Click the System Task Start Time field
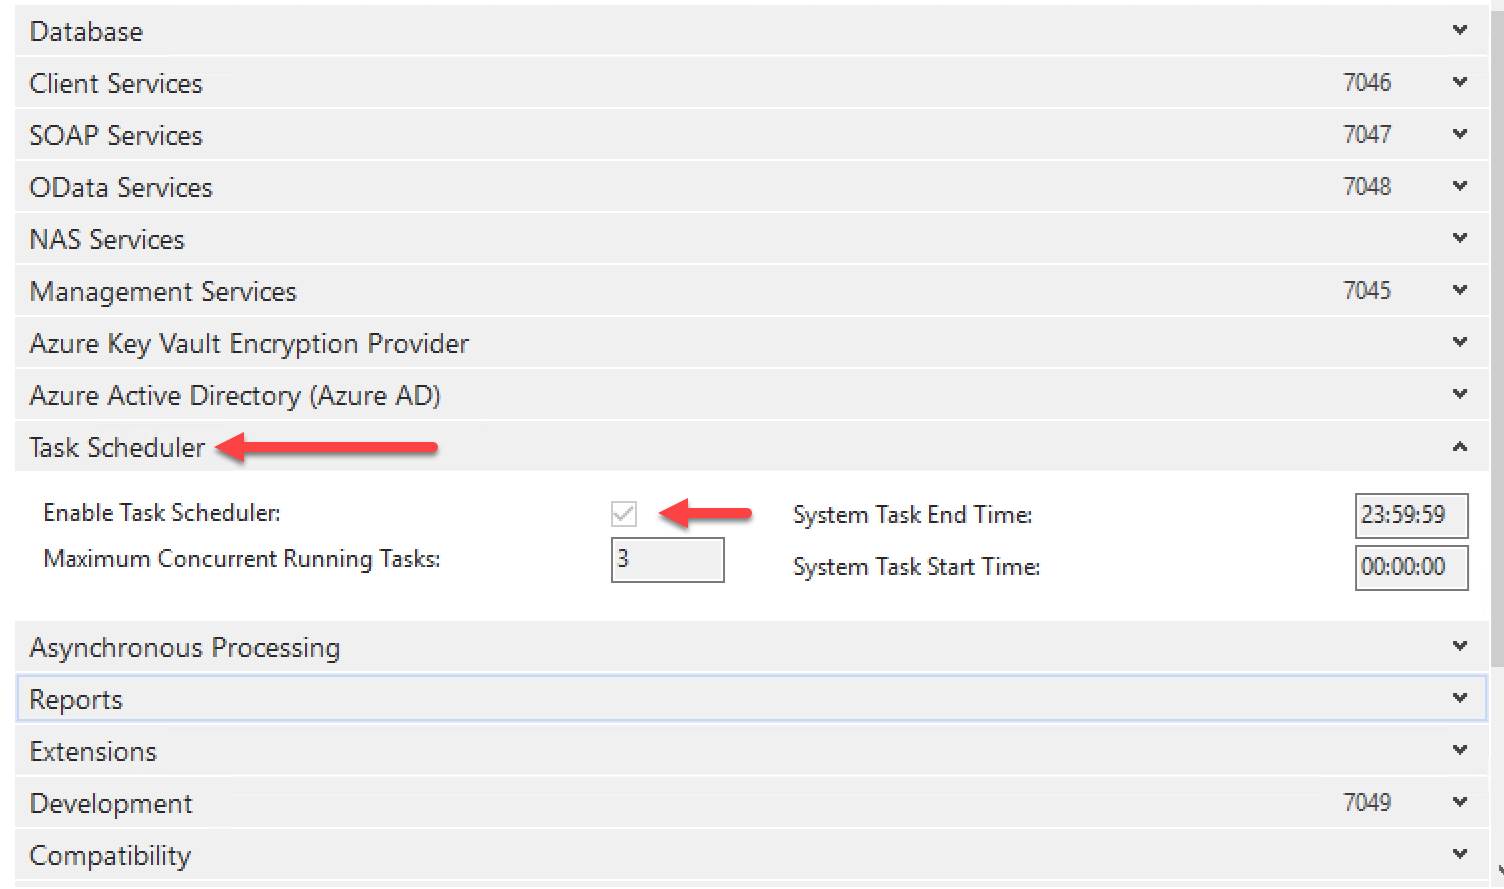The height and width of the screenshot is (889, 1504). 1411,567
